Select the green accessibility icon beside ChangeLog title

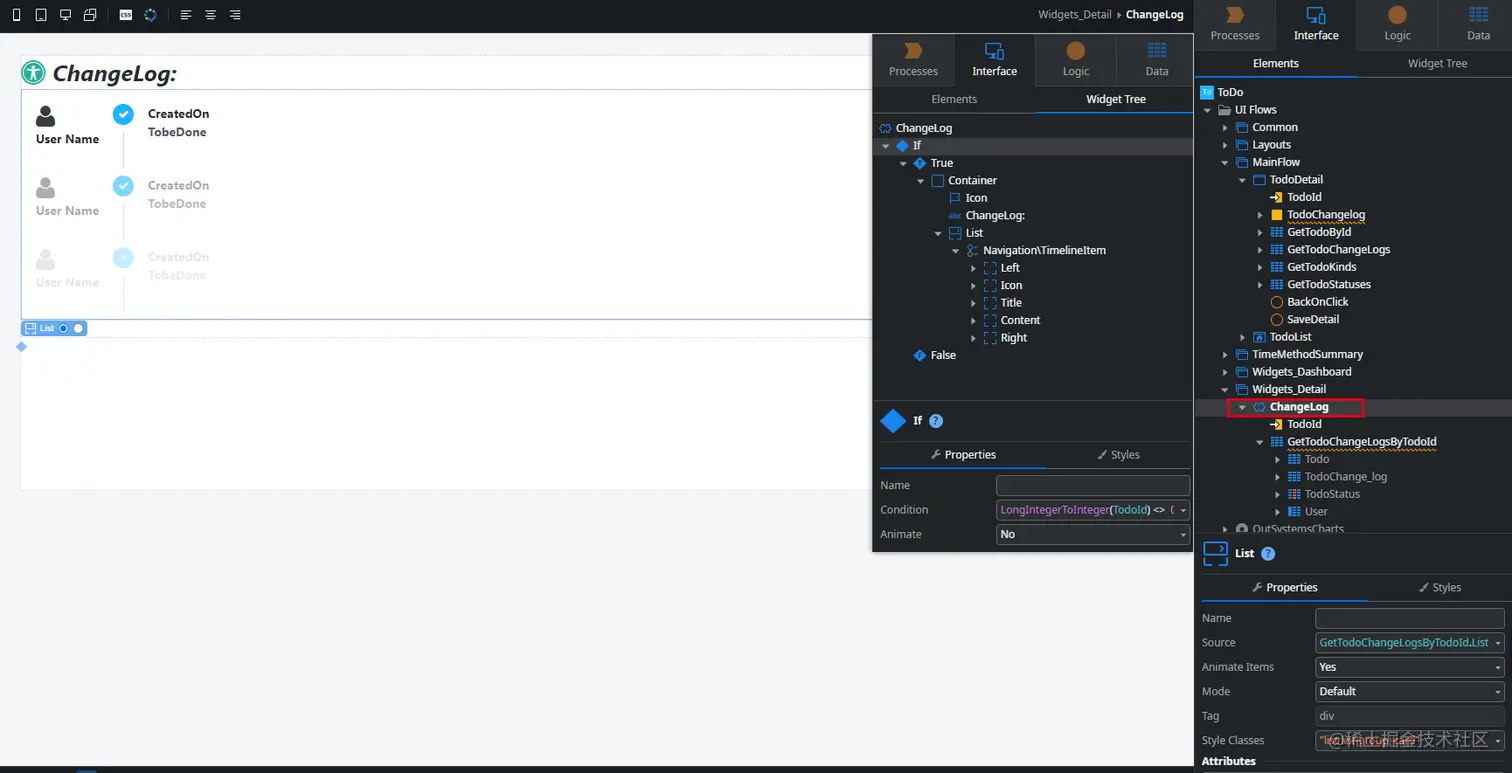coord(34,72)
